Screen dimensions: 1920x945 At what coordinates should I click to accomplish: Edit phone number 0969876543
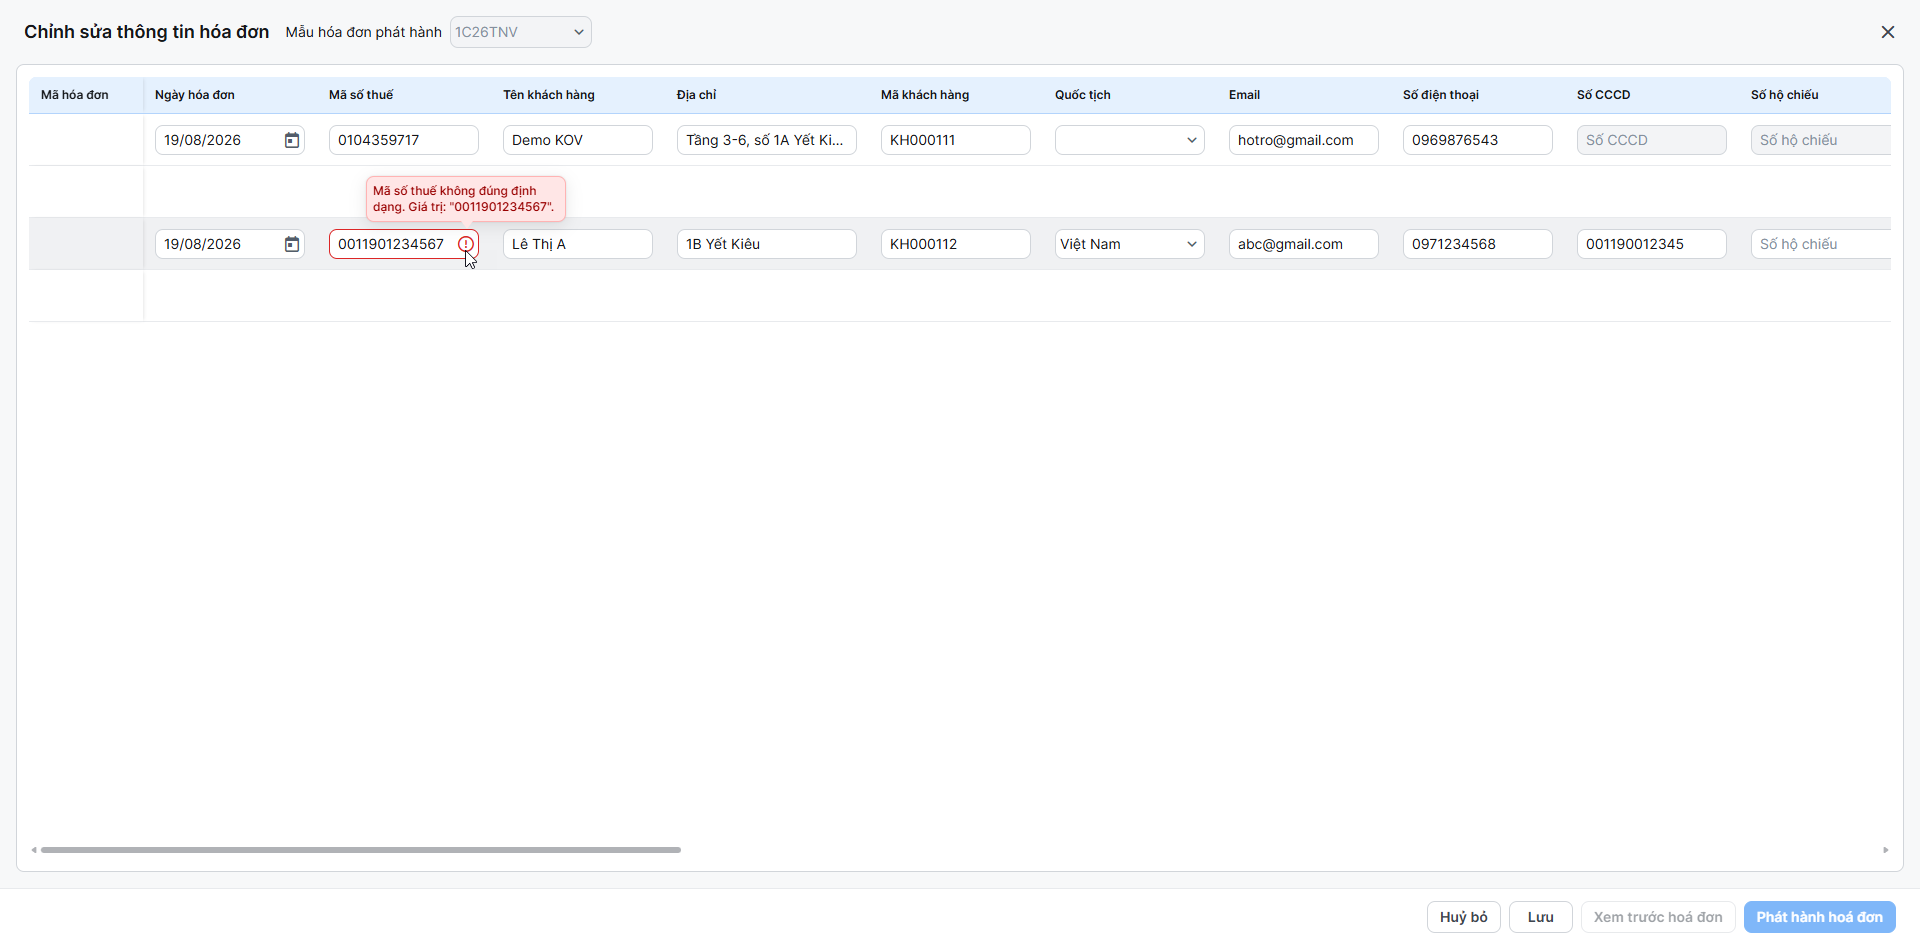[x=1477, y=140]
